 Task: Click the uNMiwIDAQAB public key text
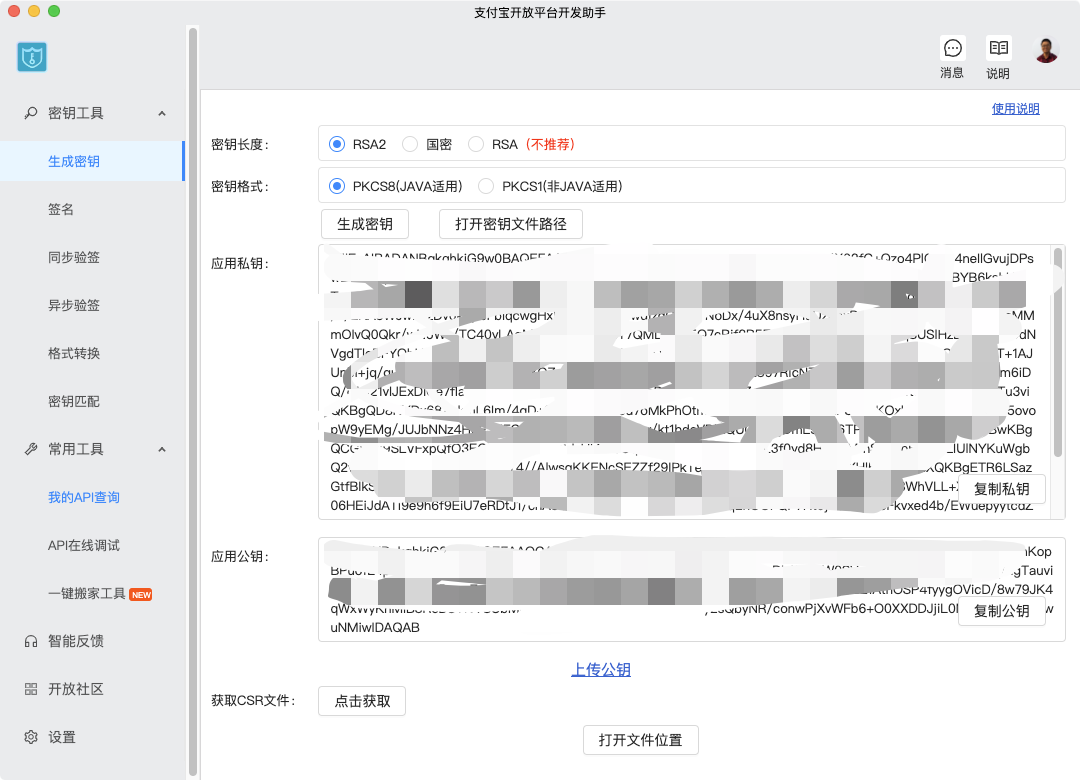(x=375, y=628)
